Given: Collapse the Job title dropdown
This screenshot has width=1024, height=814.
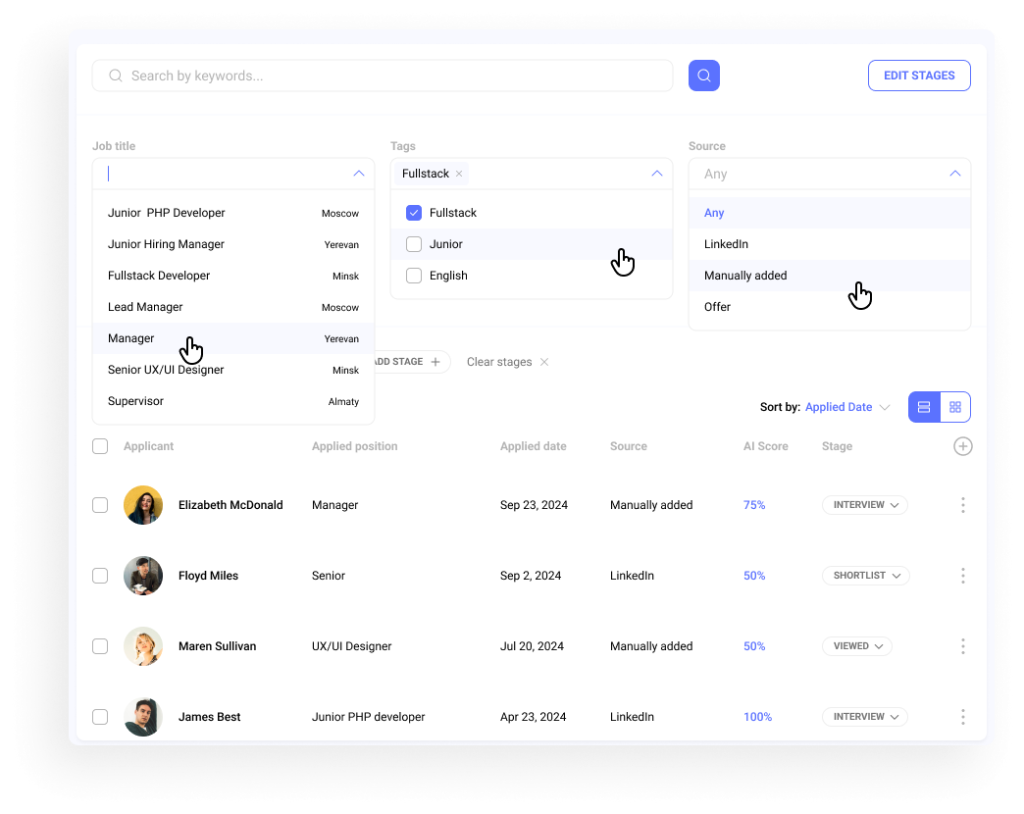Looking at the screenshot, I should tap(358, 173).
